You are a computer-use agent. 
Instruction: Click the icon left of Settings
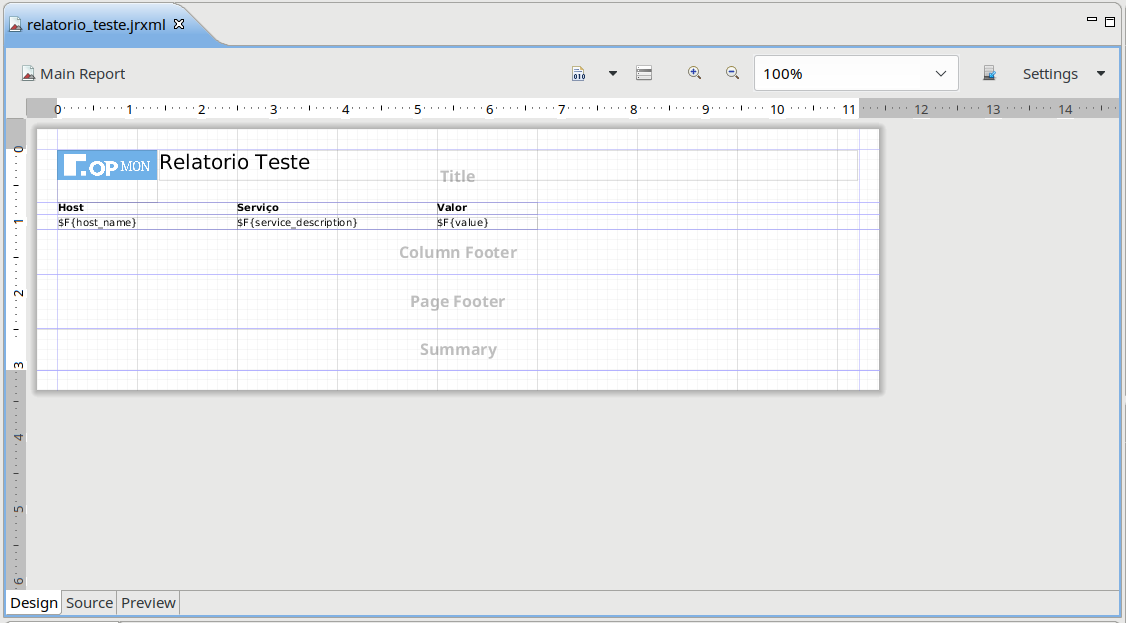(989, 74)
